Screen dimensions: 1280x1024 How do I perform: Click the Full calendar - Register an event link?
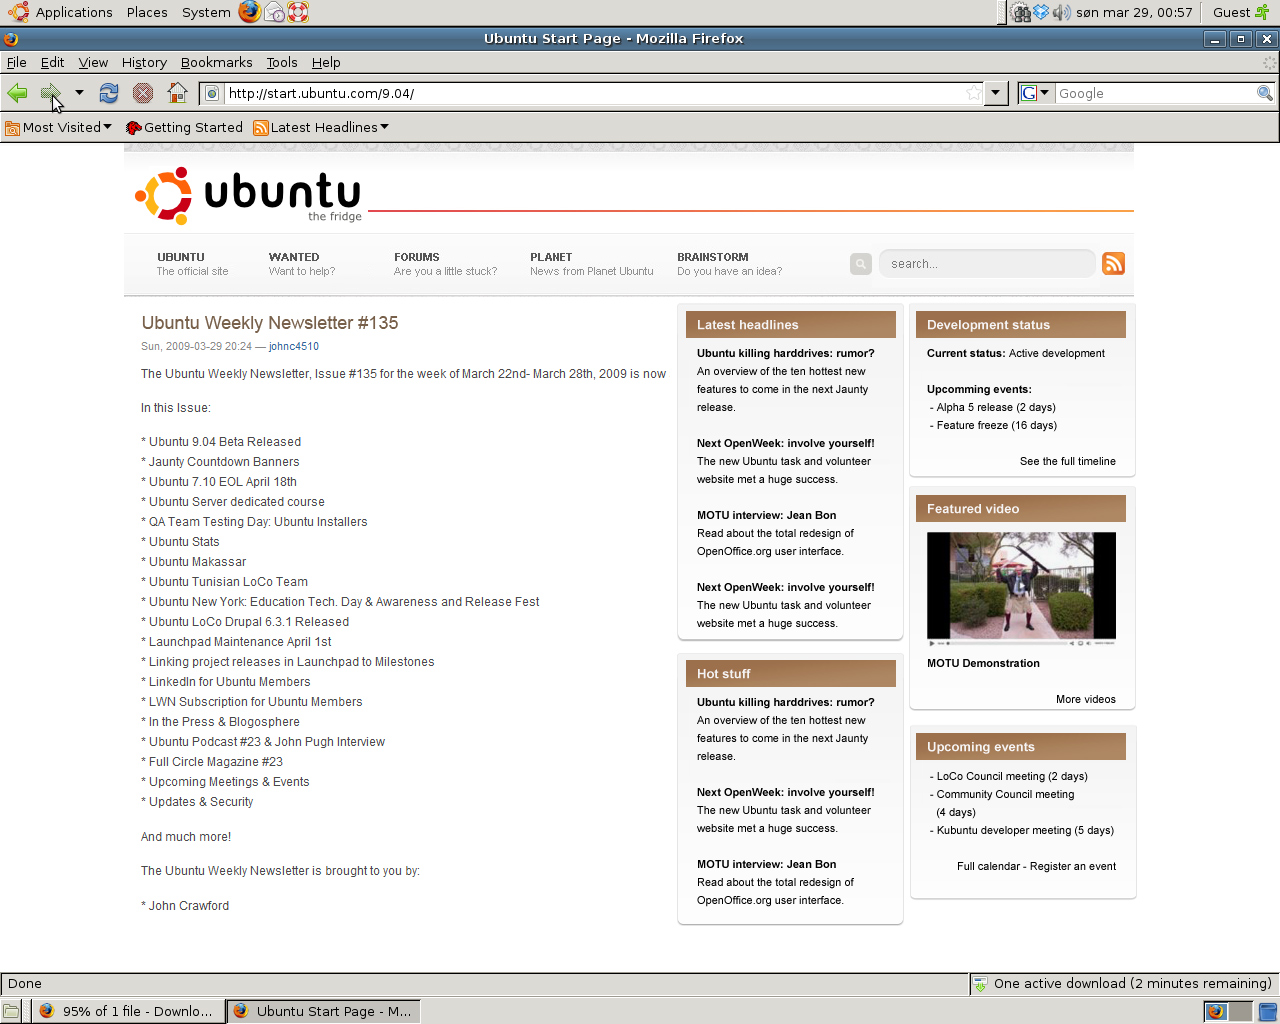1036,866
